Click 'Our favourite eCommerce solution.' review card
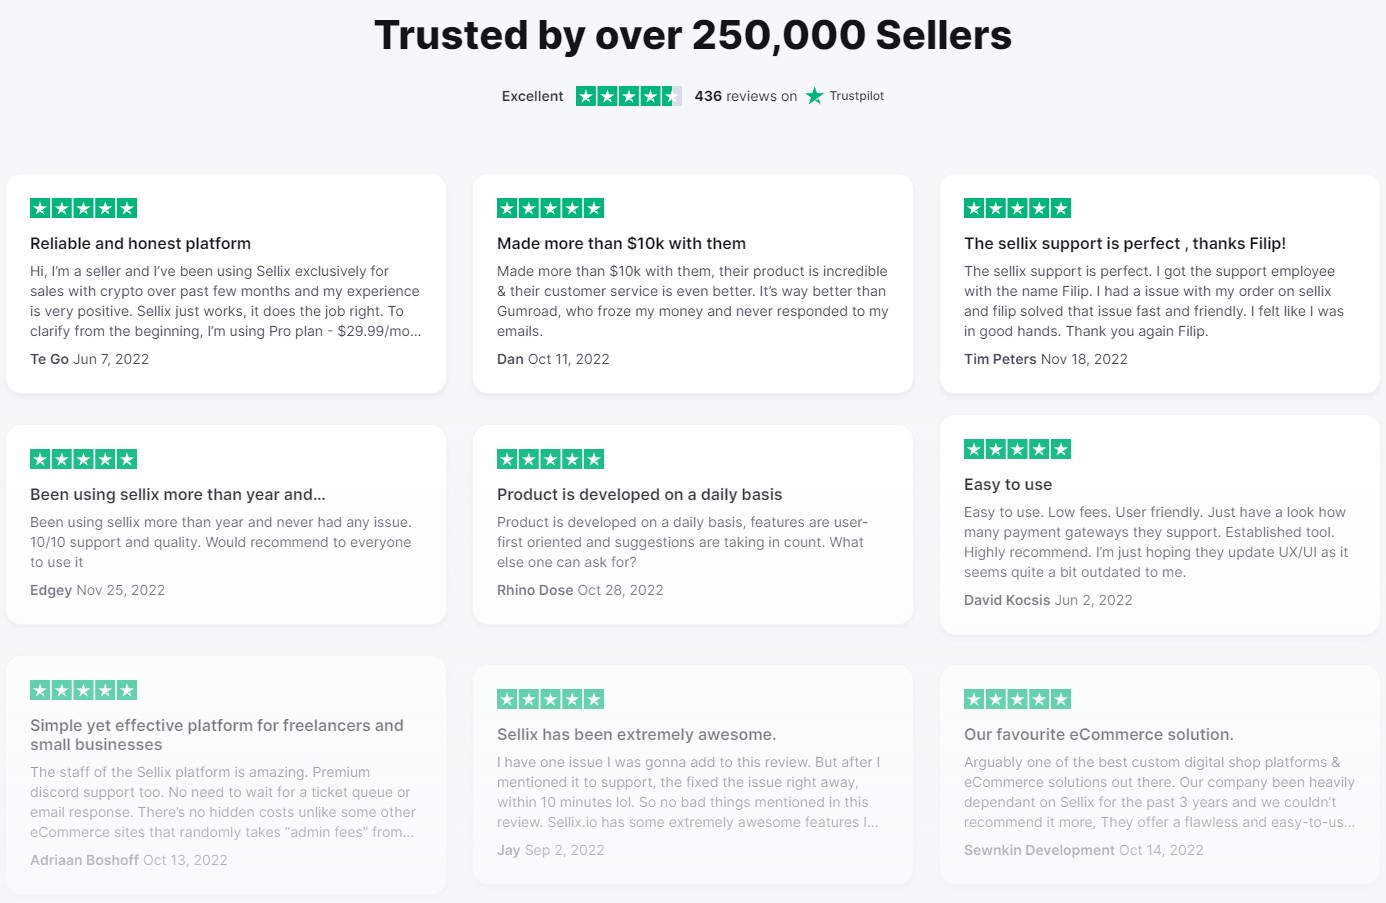Screen dimensions: 1386x903 click(x=1160, y=774)
